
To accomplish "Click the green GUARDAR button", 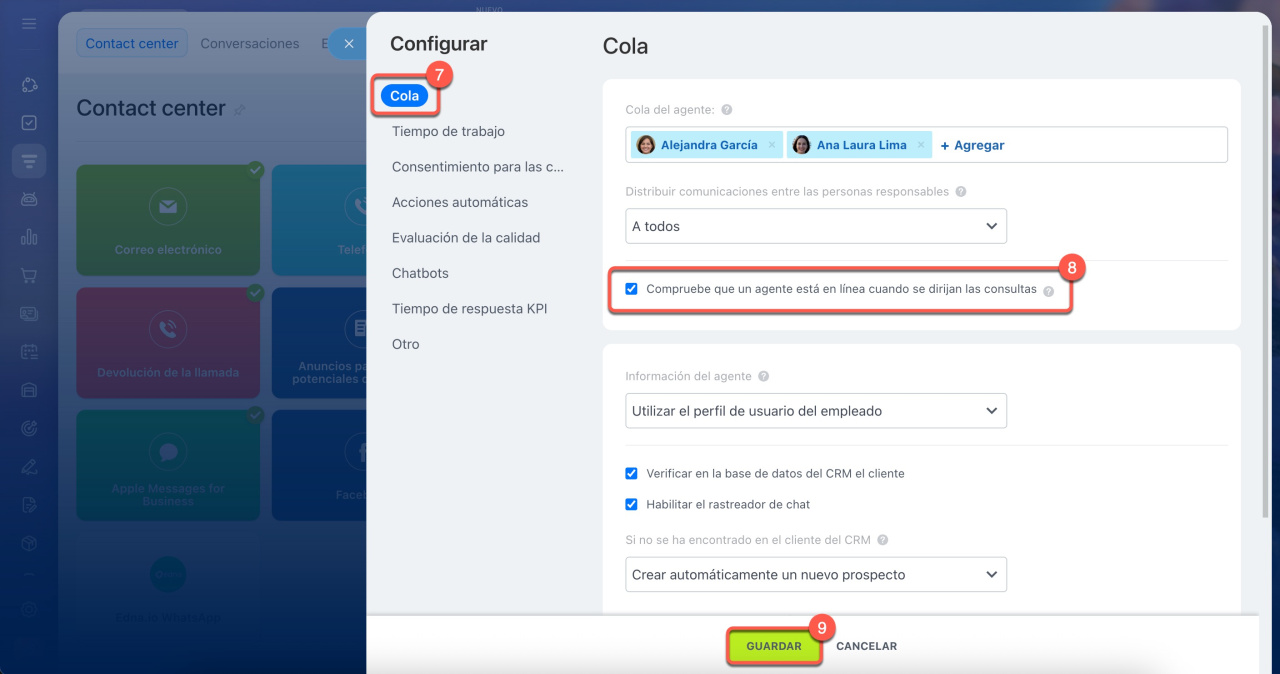I will (x=773, y=647).
